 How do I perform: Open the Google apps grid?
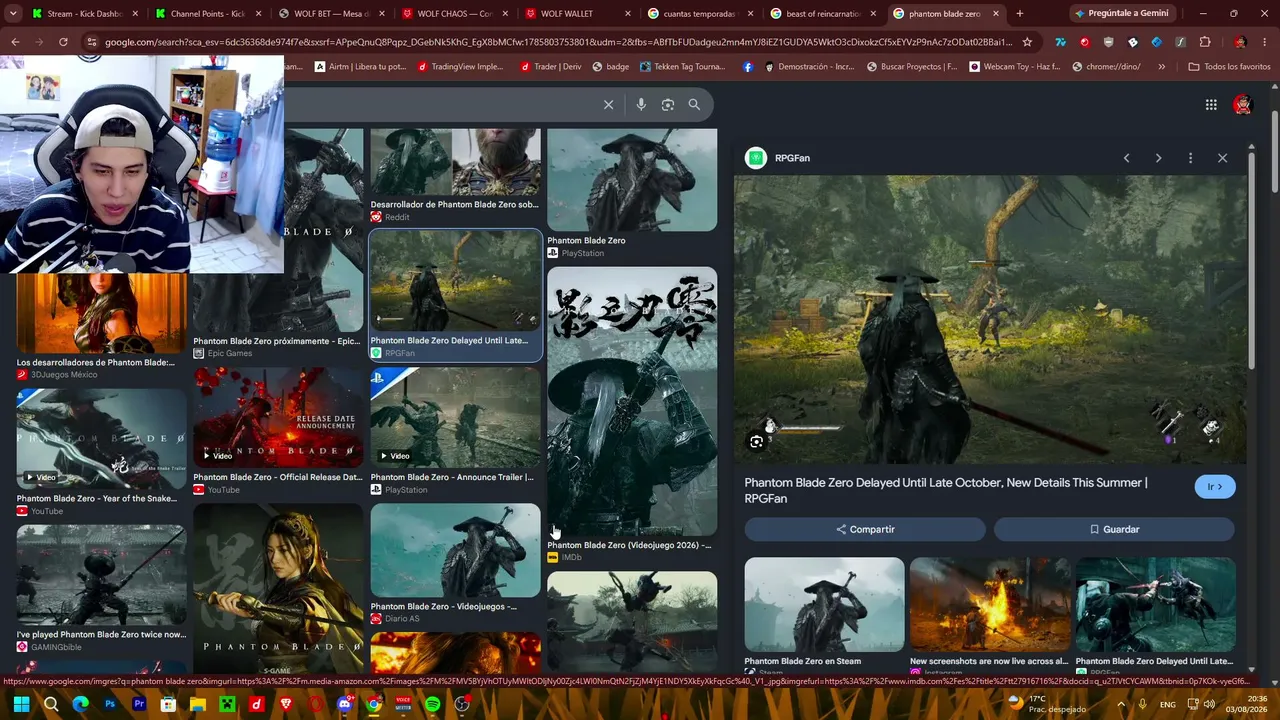tap(1211, 105)
